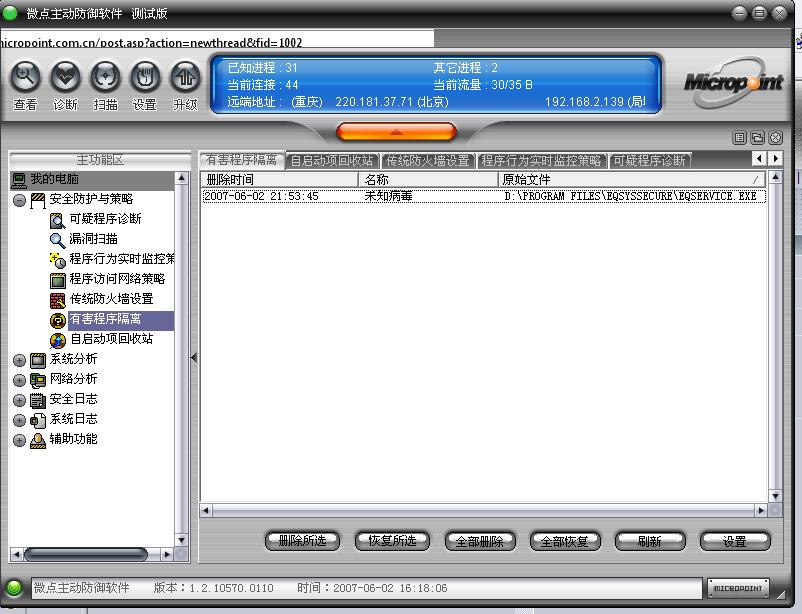Sort by the 名称 column header
802x614 pixels.
click(429, 180)
